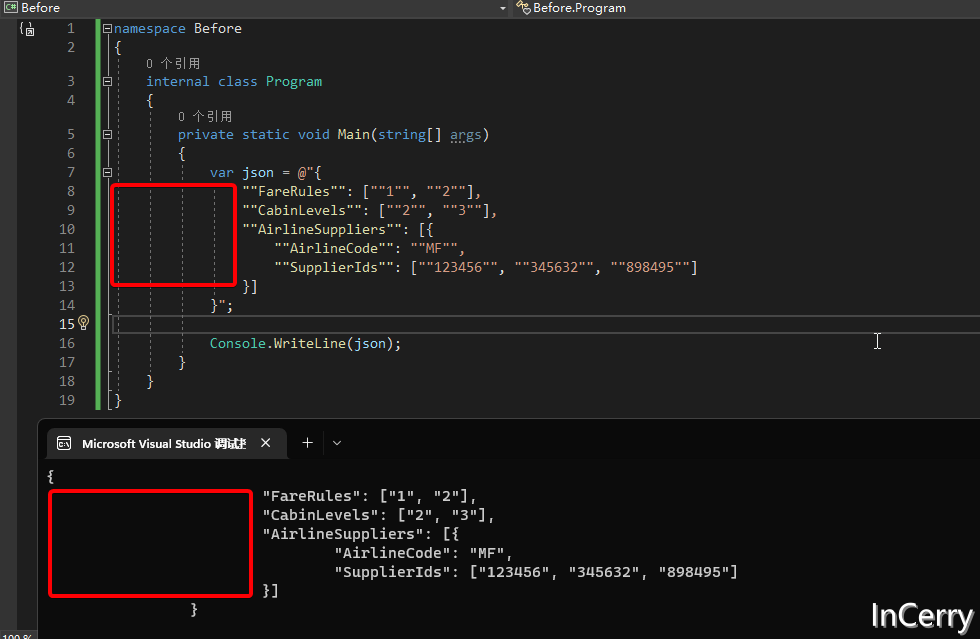
Task: Open the lightbulb quick actions on line 15
Action: click(x=82, y=323)
